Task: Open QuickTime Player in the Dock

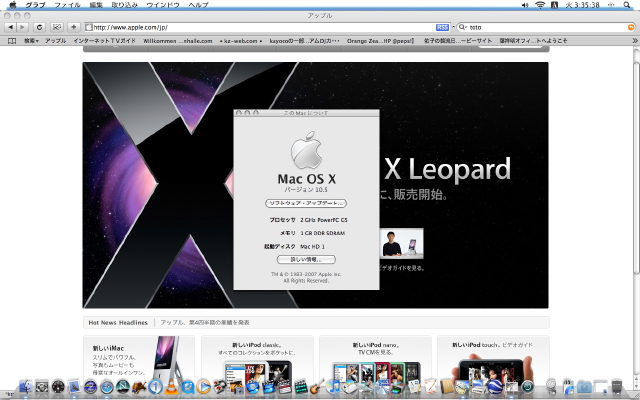Action: 188,386
